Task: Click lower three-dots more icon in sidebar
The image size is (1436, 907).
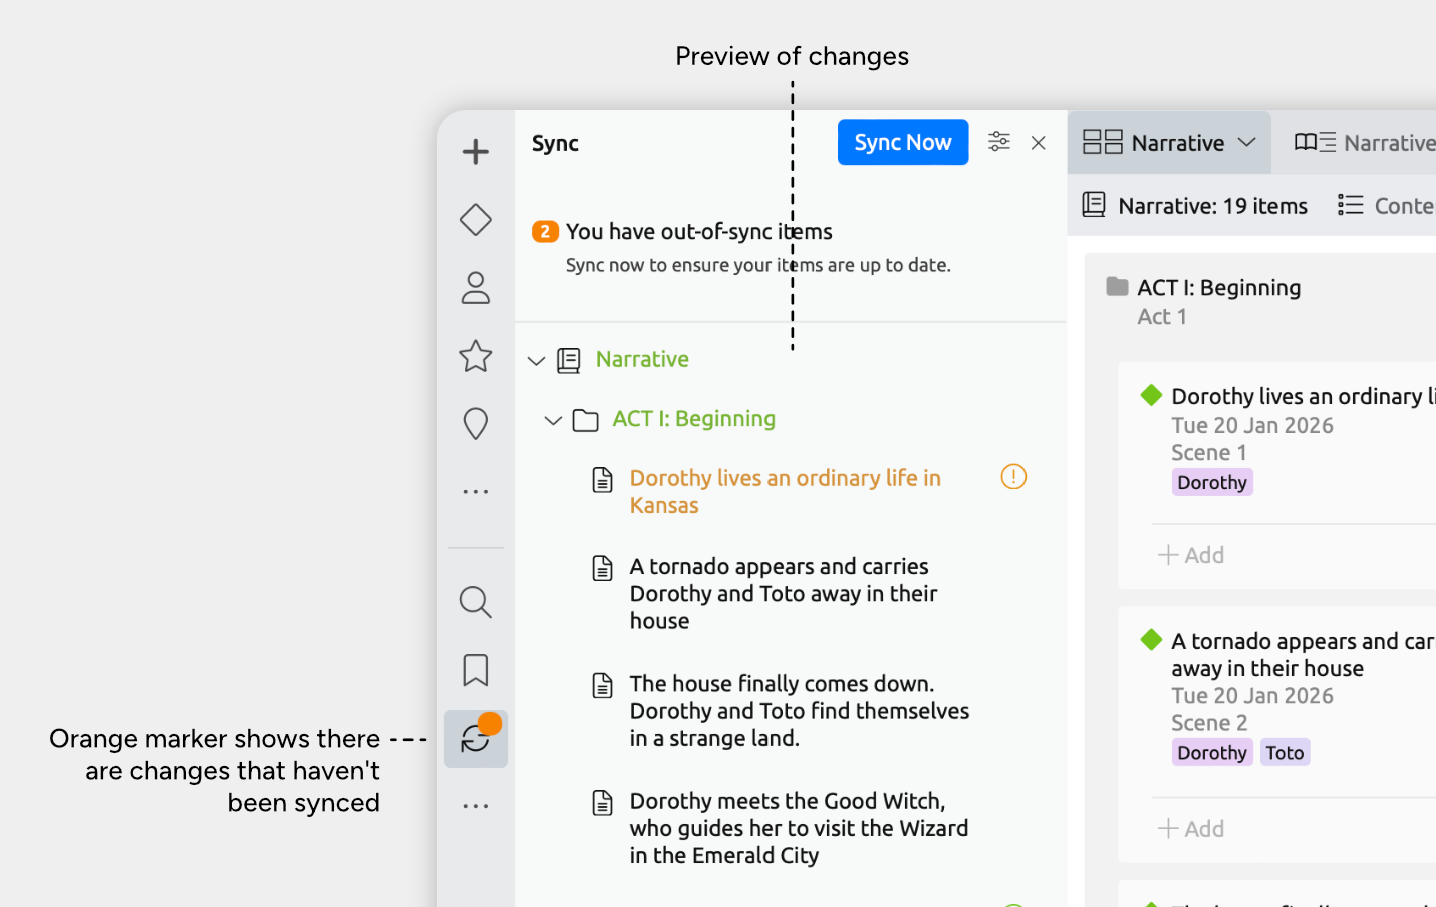Action: pyautogui.click(x=476, y=806)
